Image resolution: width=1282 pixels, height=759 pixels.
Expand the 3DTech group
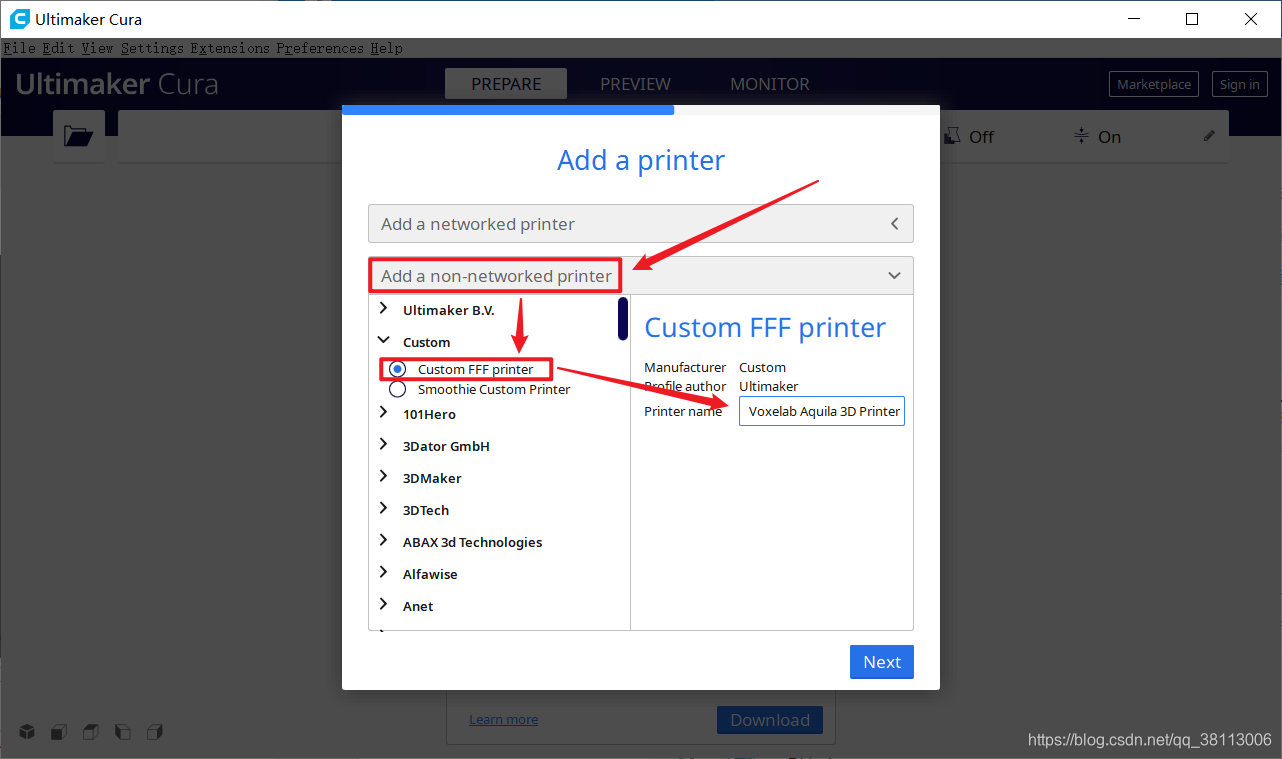pyautogui.click(x=383, y=509)
